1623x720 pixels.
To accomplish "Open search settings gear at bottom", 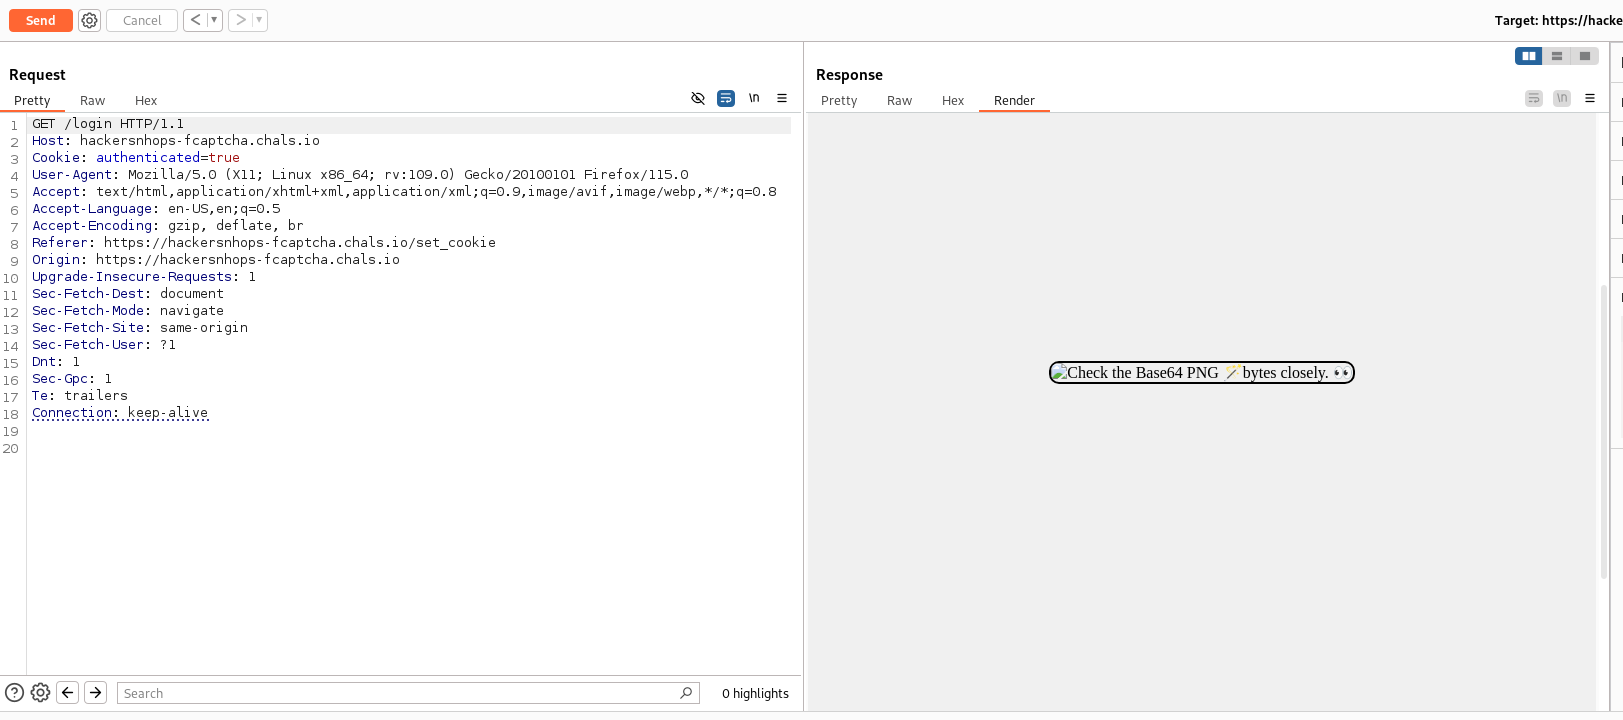I will point(40,692).
